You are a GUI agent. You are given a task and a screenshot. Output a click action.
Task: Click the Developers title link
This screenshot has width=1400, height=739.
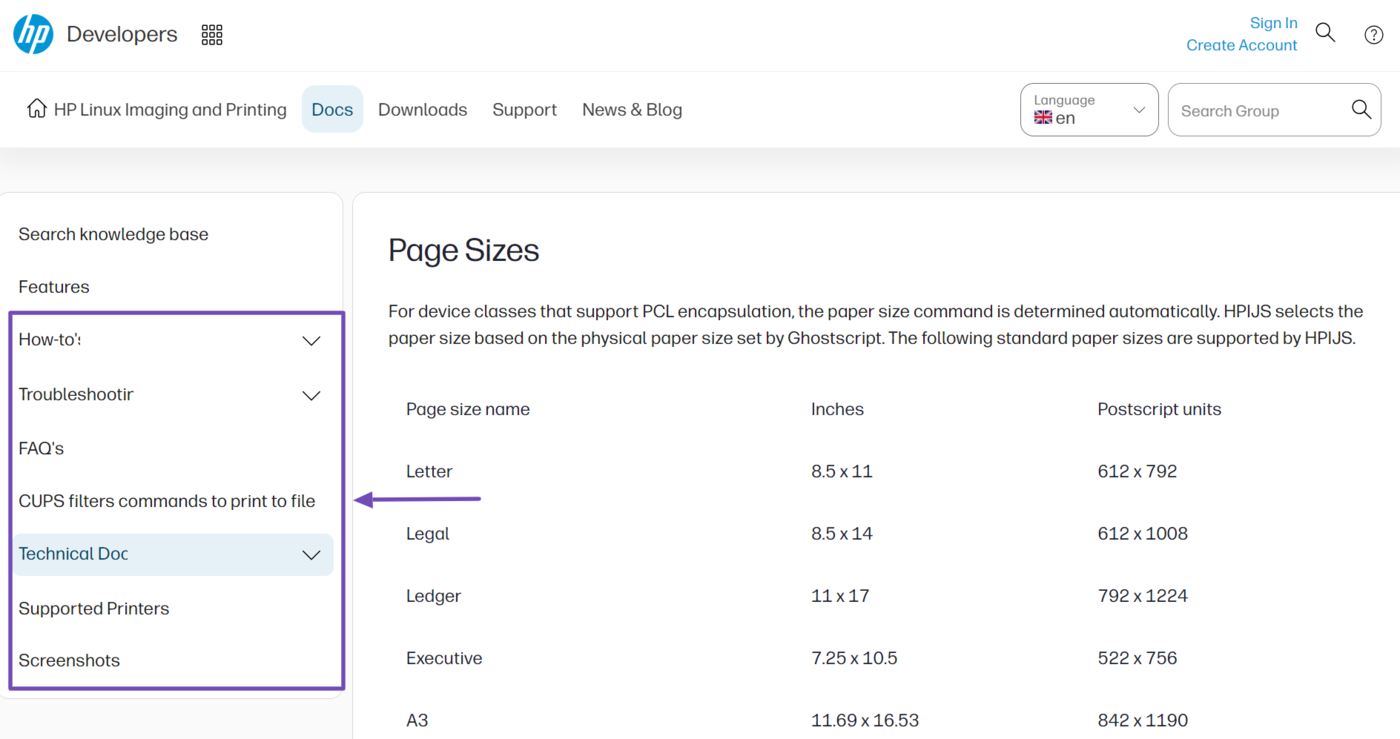coord(122,34)
